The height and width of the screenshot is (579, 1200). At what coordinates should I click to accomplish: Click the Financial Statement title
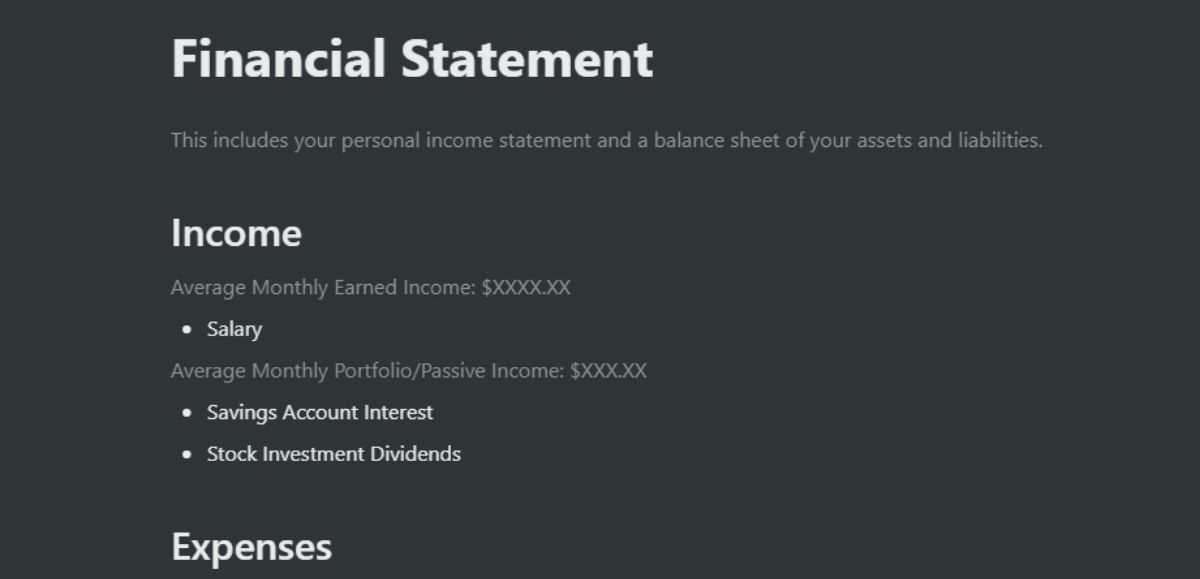tap(412, 59)
